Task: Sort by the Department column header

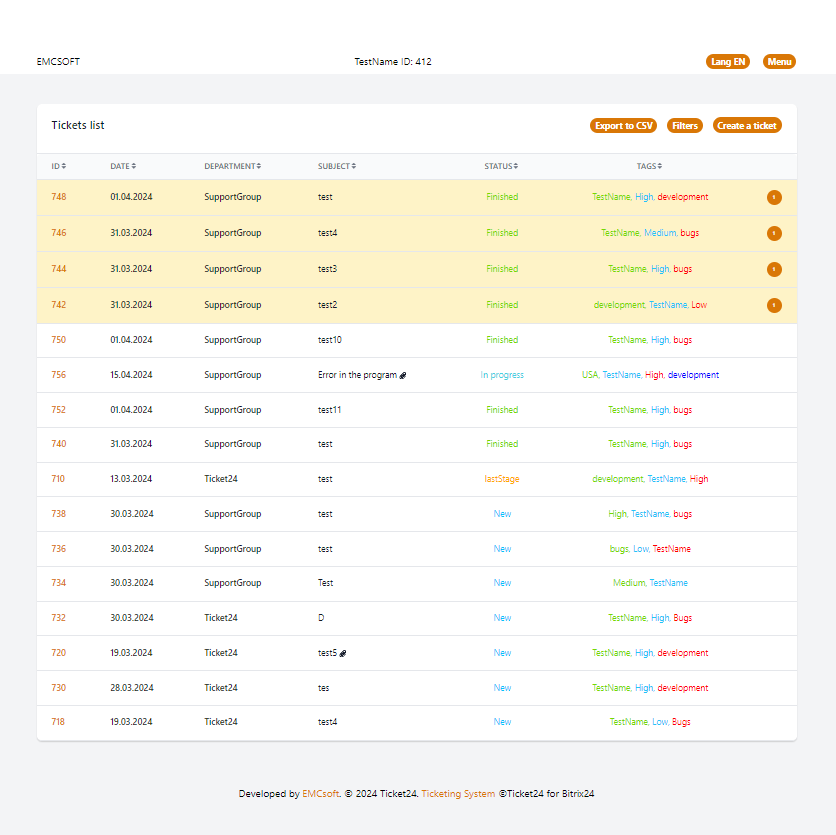Action: [x=232, y=166]
